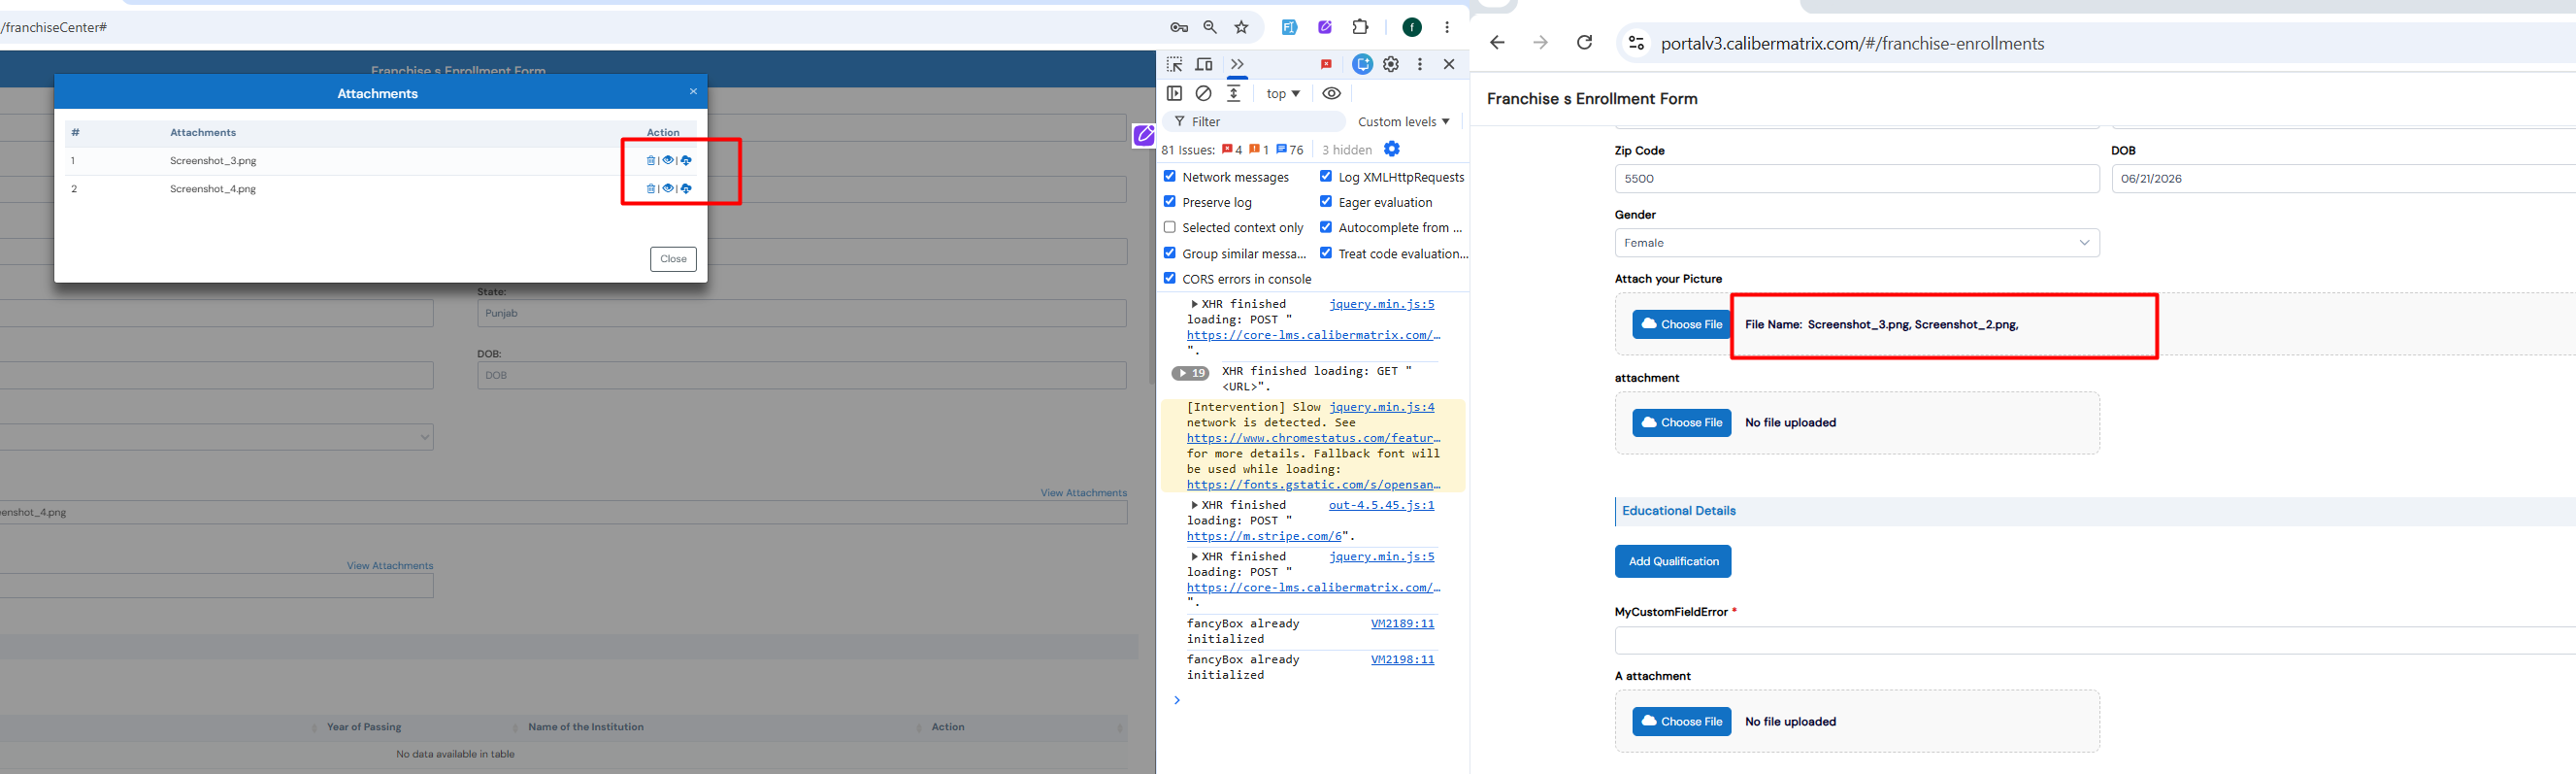Click Choose File under attachment section
The width and height of the screenshot is (2576, 774).
pos(1681,423)
